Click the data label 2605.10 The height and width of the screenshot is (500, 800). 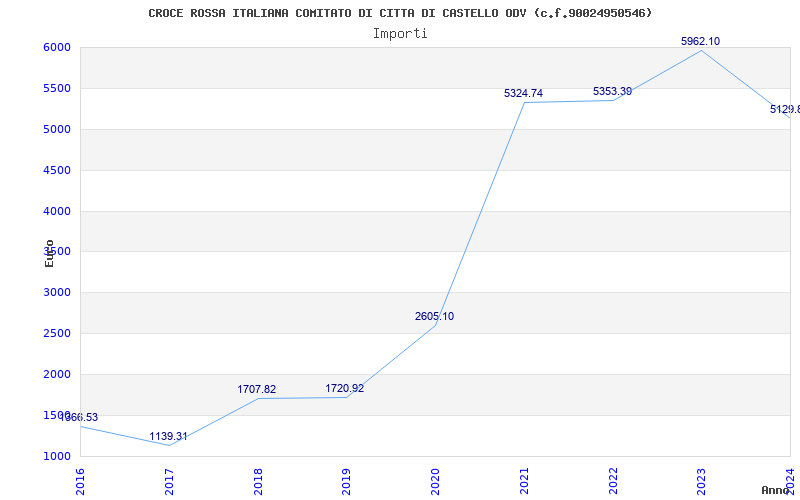434,316
